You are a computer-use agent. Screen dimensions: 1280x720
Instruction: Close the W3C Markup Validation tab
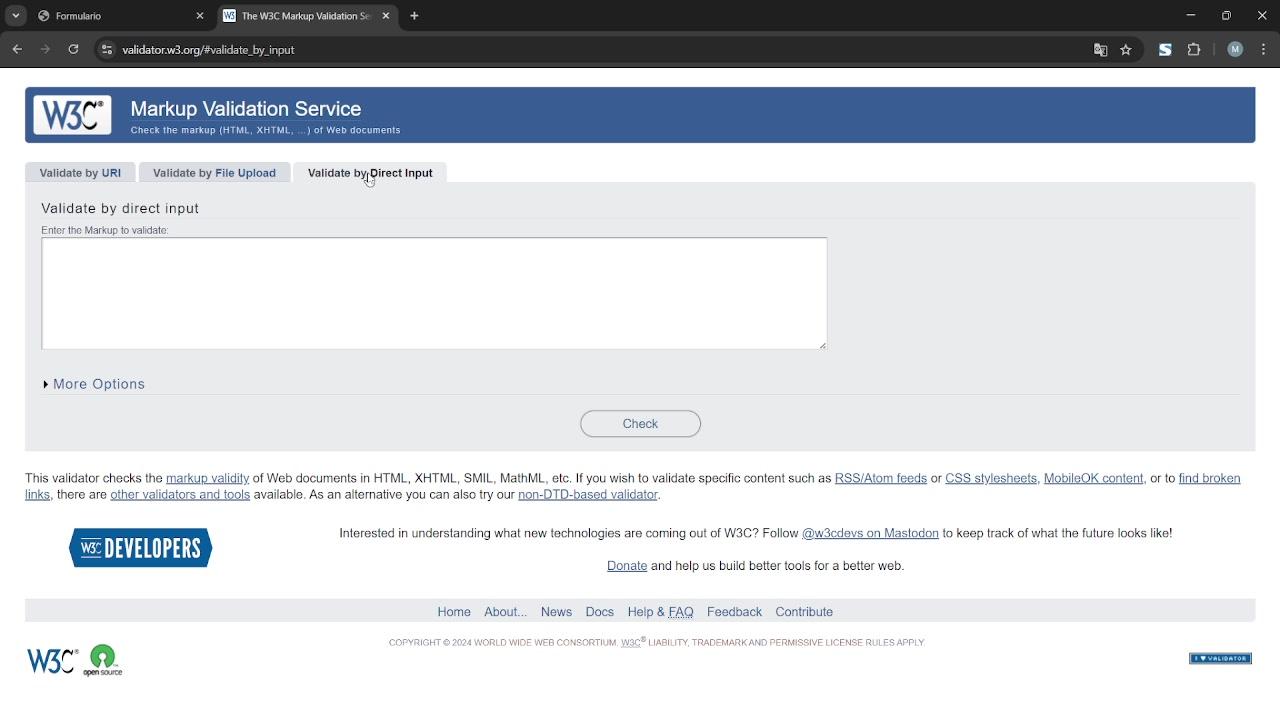[x=386, y=16]
